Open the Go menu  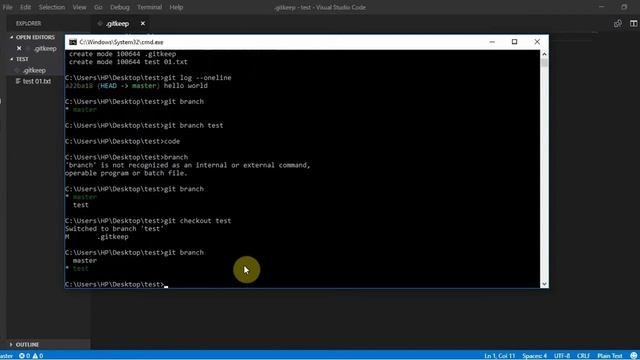click(98, 7)
